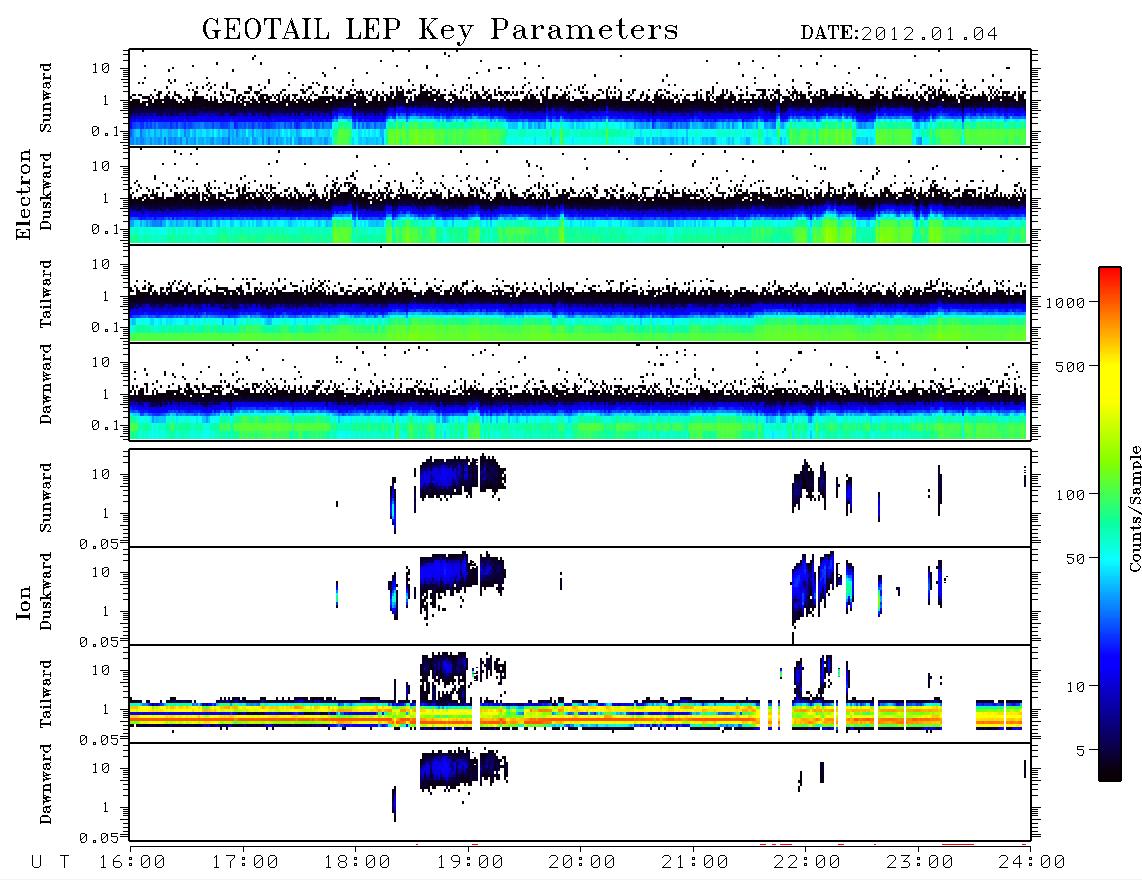Image resolution: width=1142 pixels, height=880 pixels.
Task: Click the 24:00 time tick label
Action: tap(1032, 863)
